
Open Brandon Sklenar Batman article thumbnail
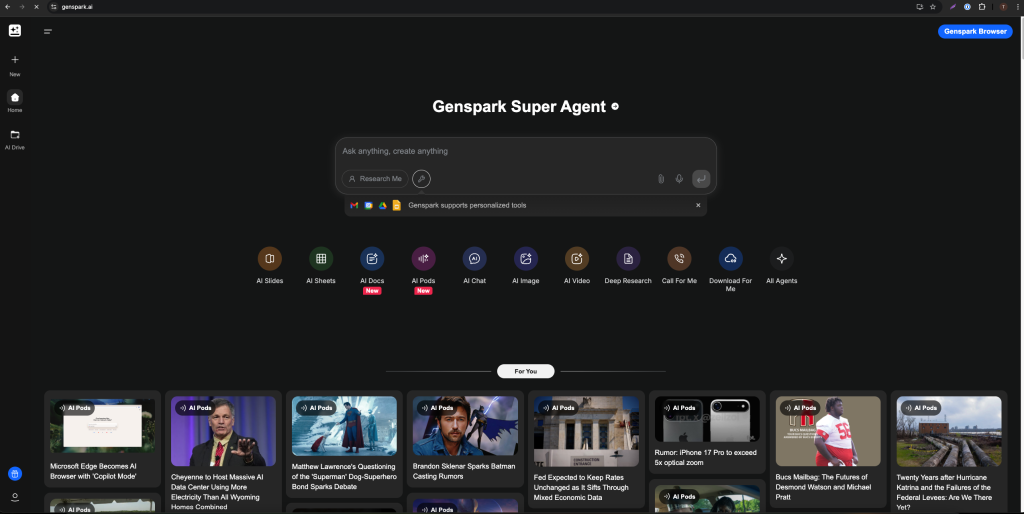pos(465,426)
